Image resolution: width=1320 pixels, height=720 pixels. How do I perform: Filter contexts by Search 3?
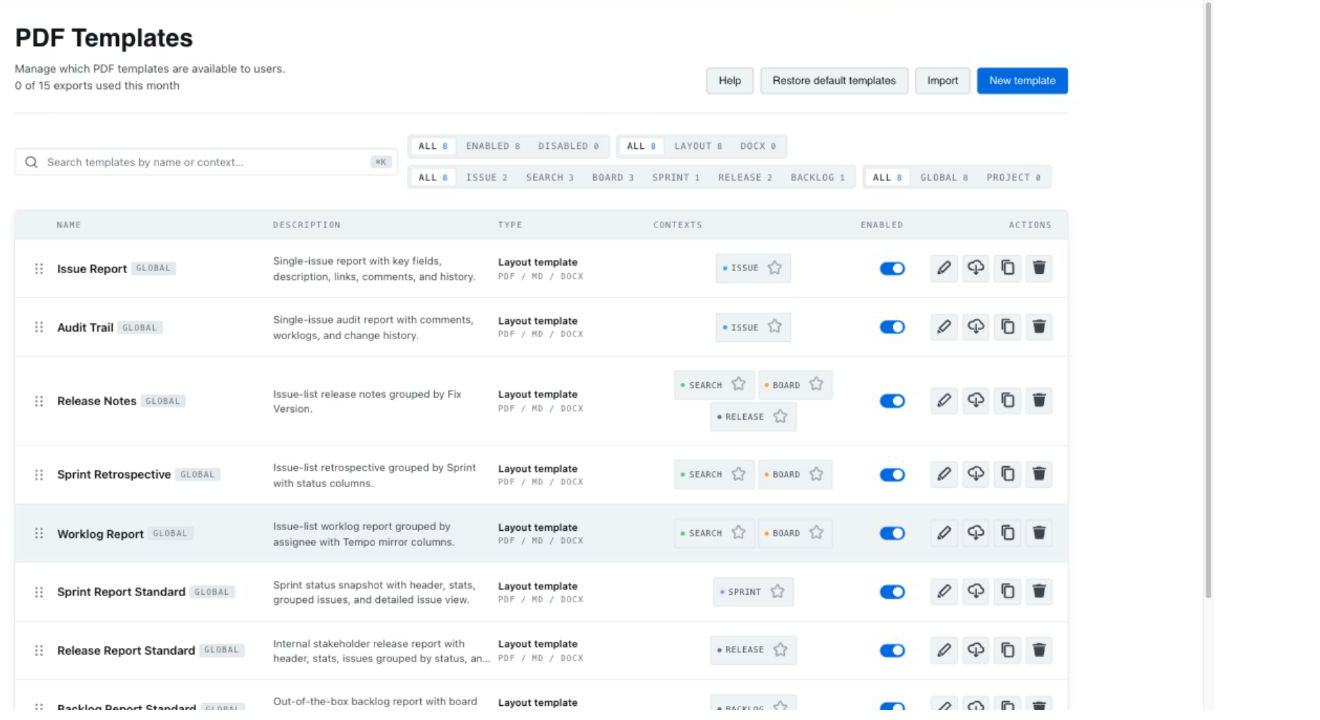pyautogui.click(x=550, y=177)
